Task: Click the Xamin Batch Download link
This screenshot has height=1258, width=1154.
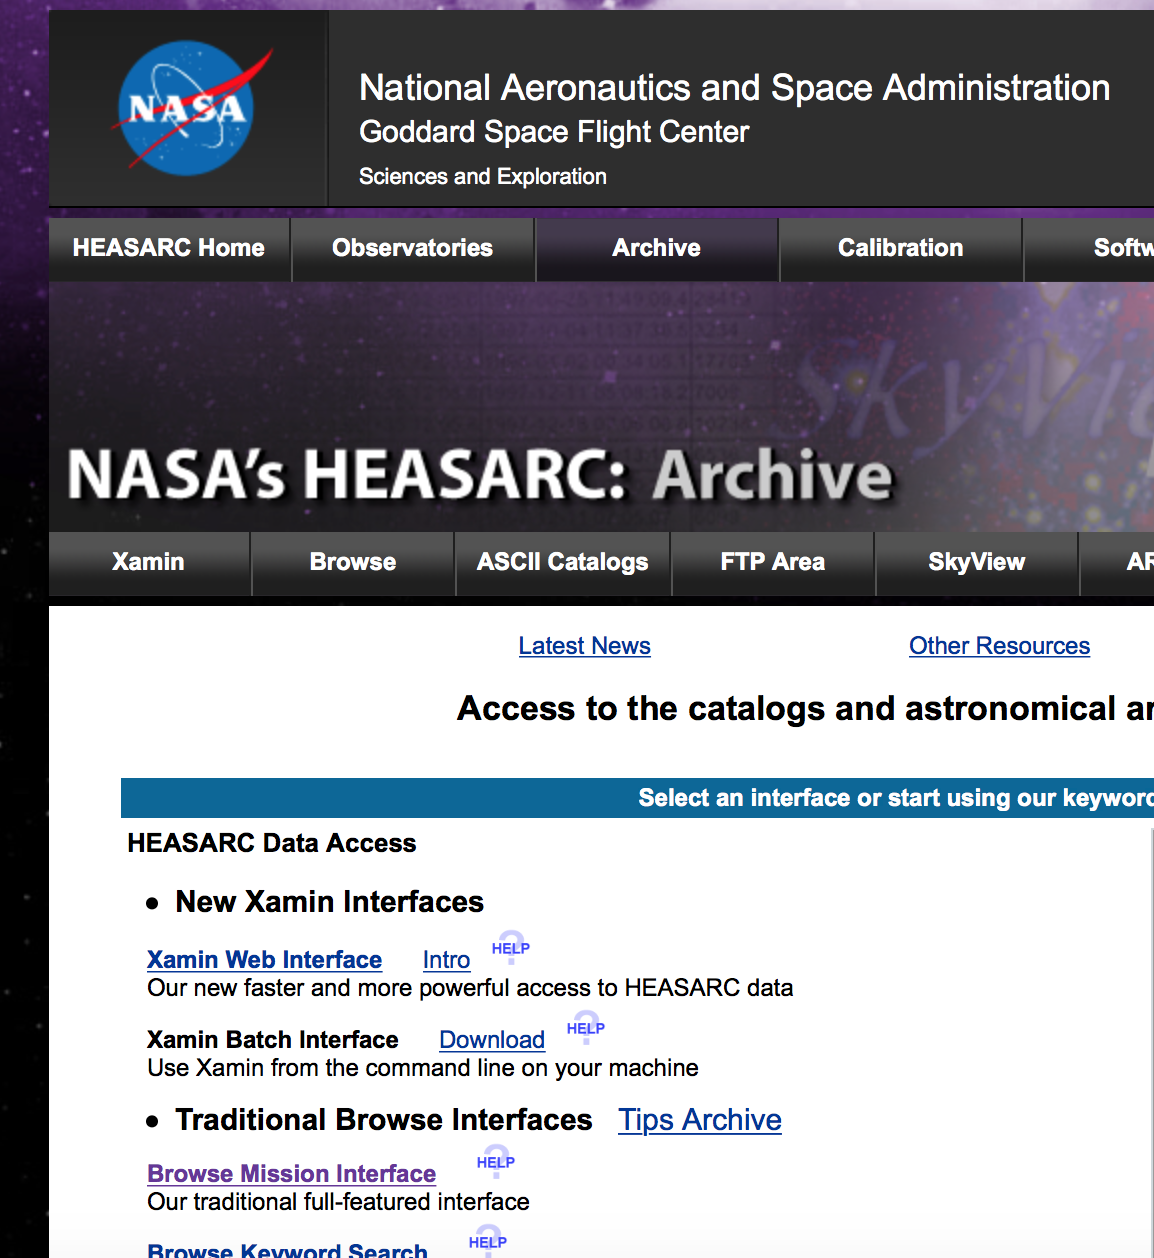Action: [x=492, y=1040]
